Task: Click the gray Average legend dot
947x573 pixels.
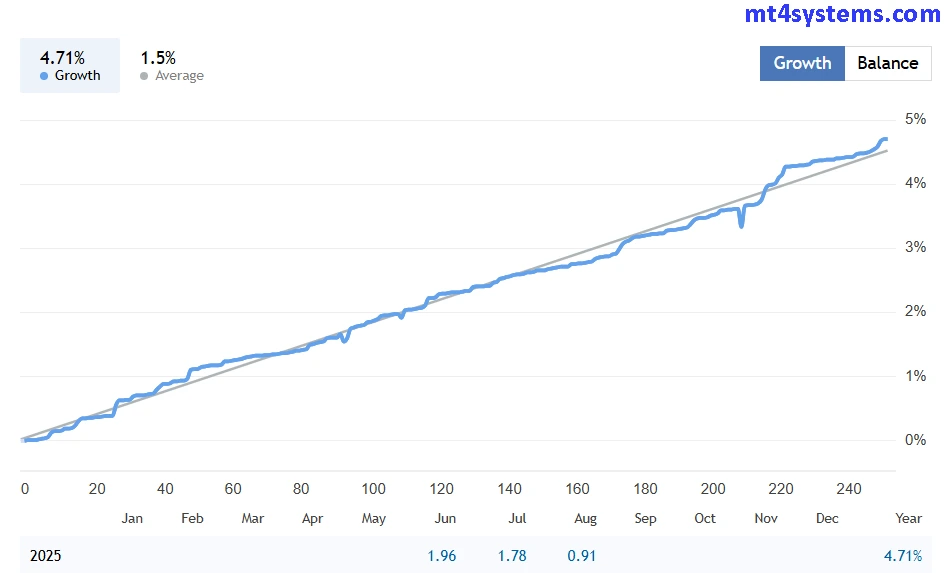Action: 144,76
